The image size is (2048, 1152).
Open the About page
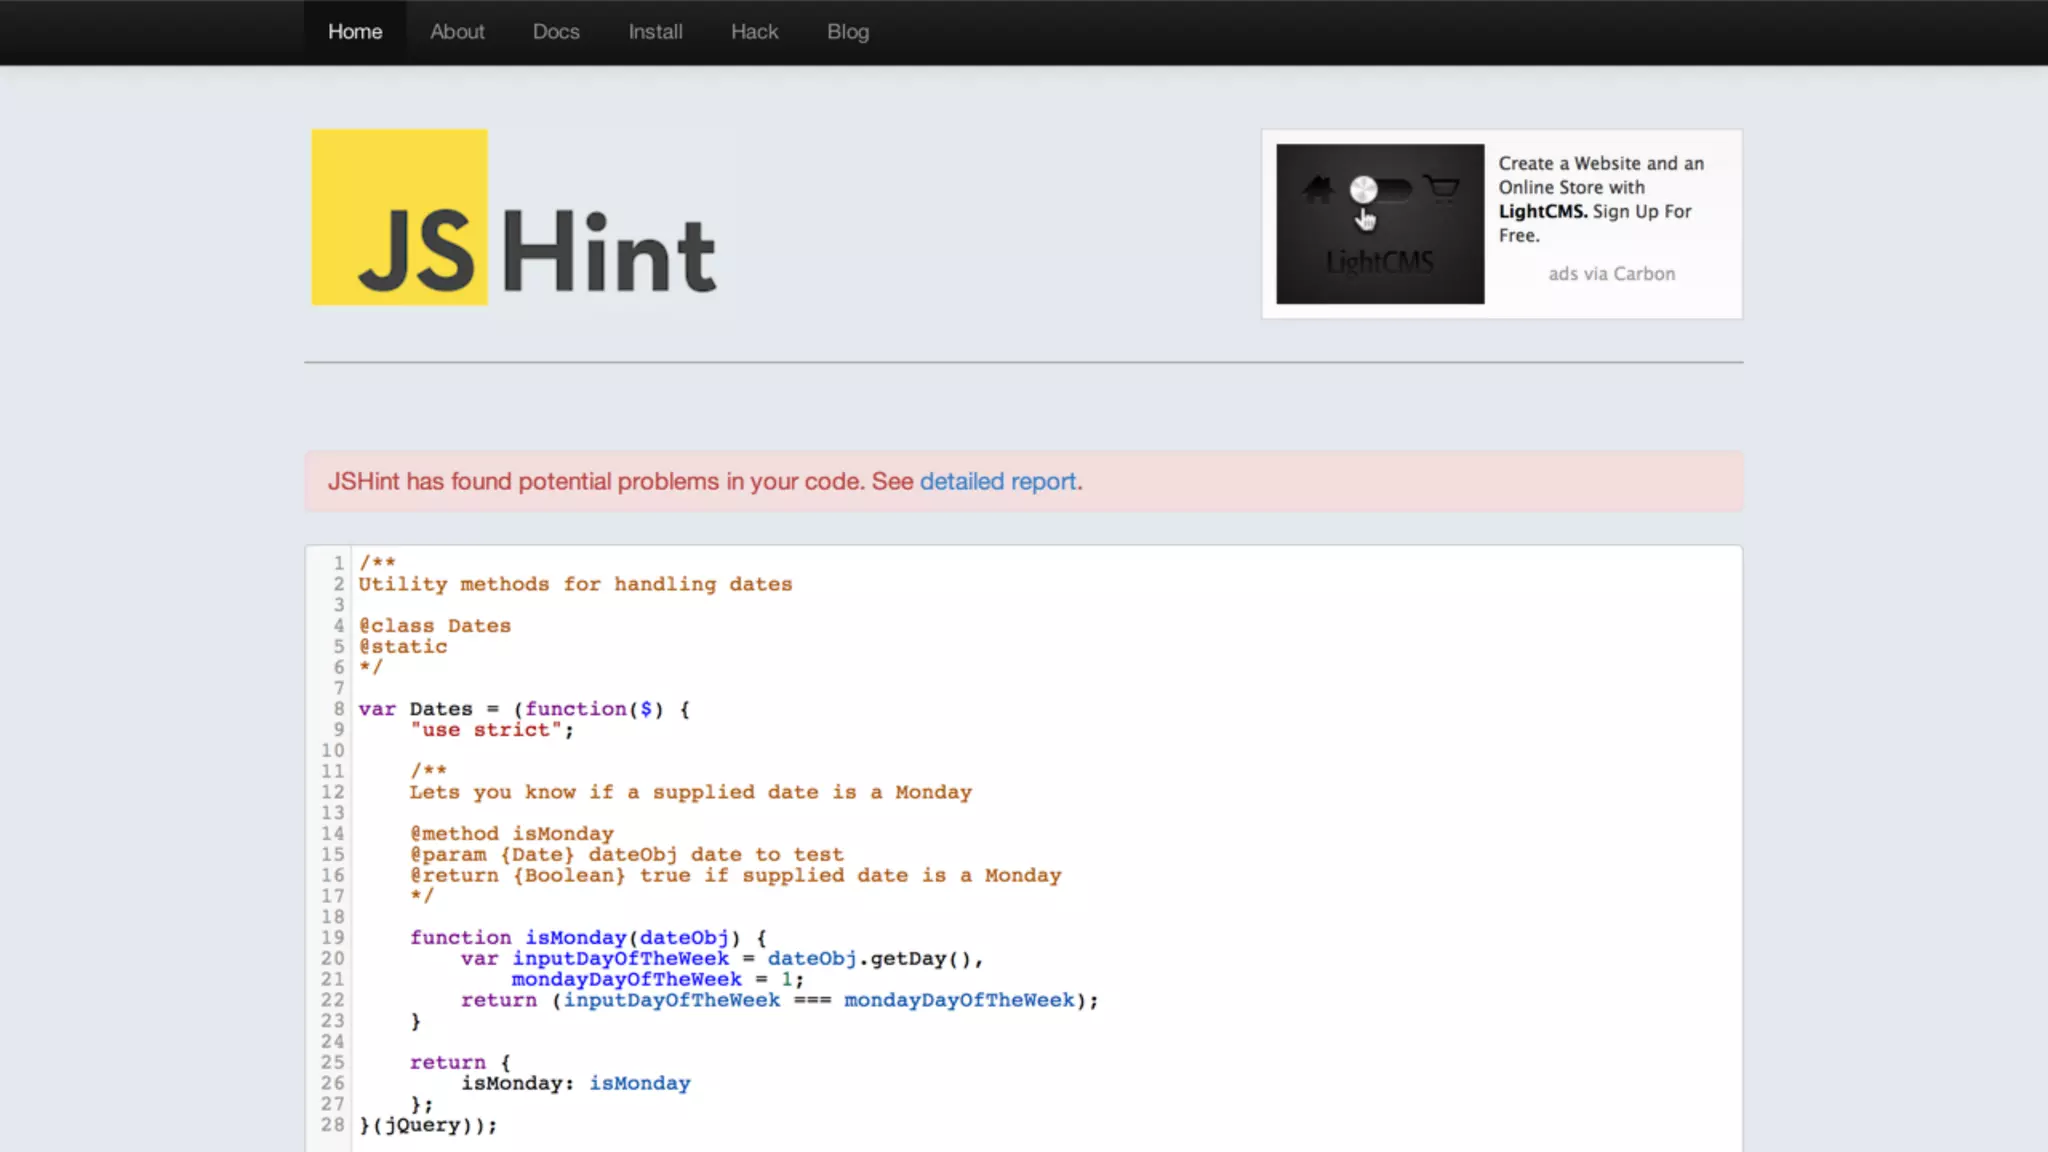click(x=457, y=32)
